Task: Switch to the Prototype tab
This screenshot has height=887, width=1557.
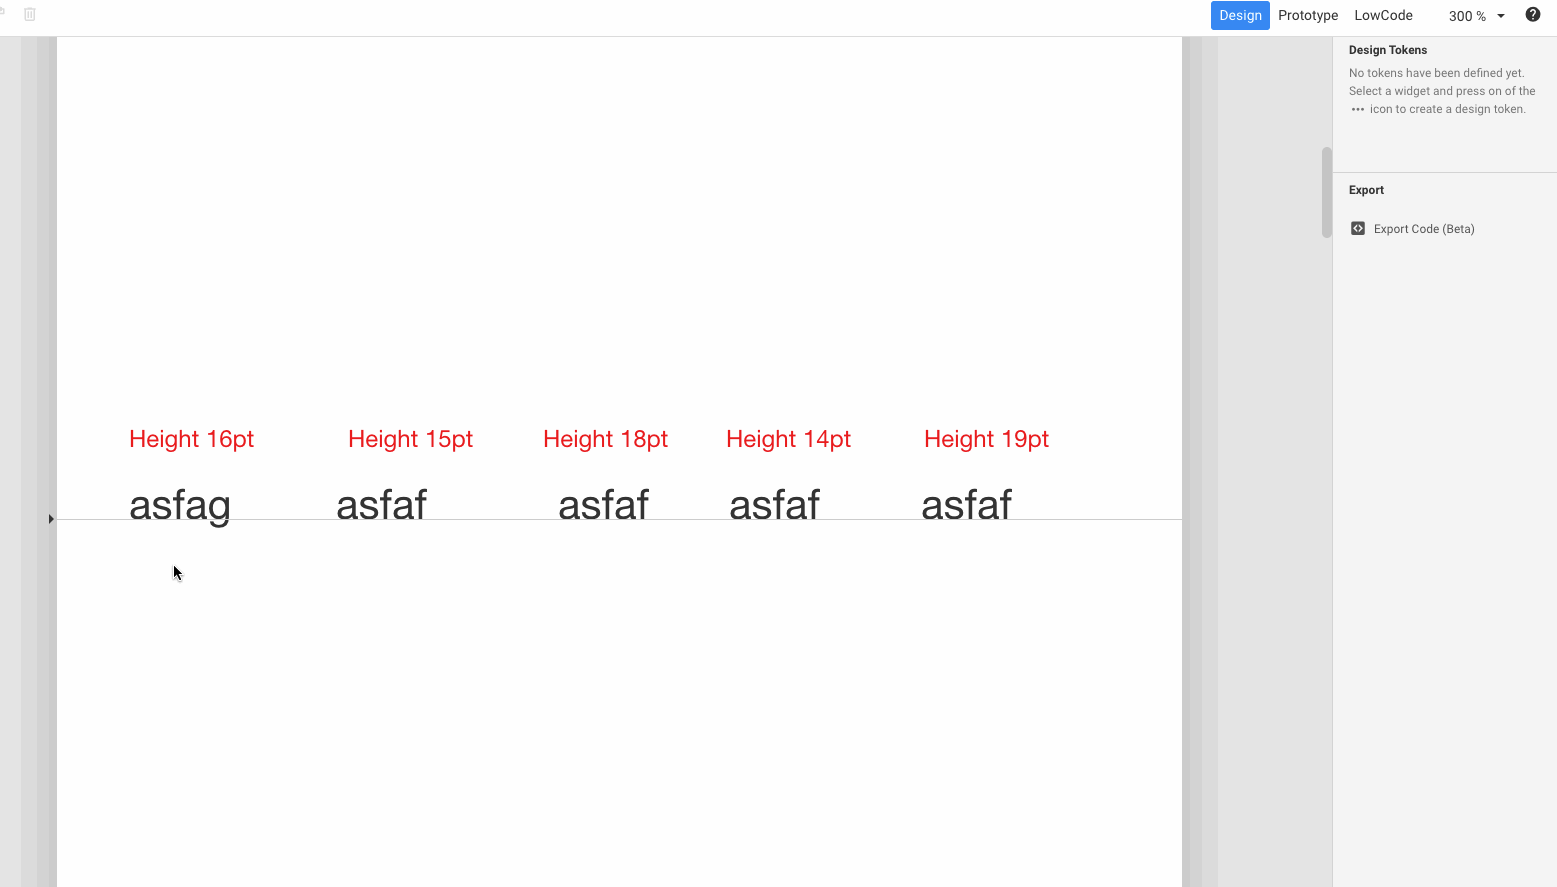Action: (1307, 15)
